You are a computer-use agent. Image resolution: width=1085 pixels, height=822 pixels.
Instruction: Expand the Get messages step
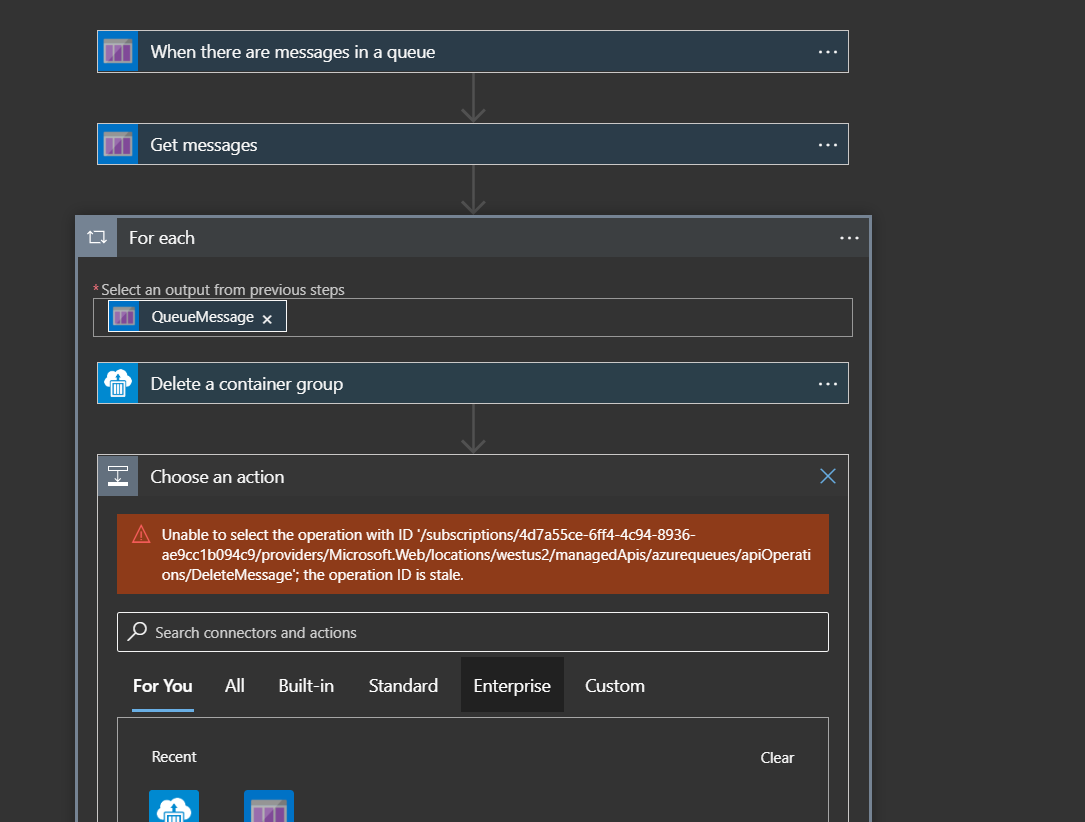(473, 145)
